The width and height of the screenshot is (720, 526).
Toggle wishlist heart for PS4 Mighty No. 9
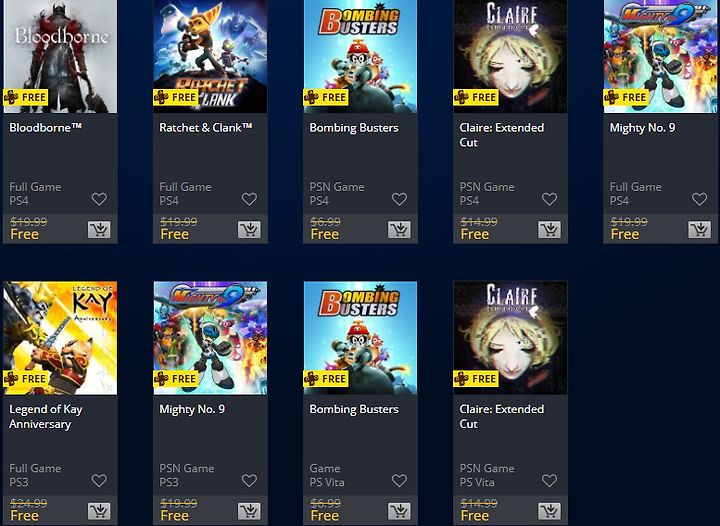click(700, 199)
